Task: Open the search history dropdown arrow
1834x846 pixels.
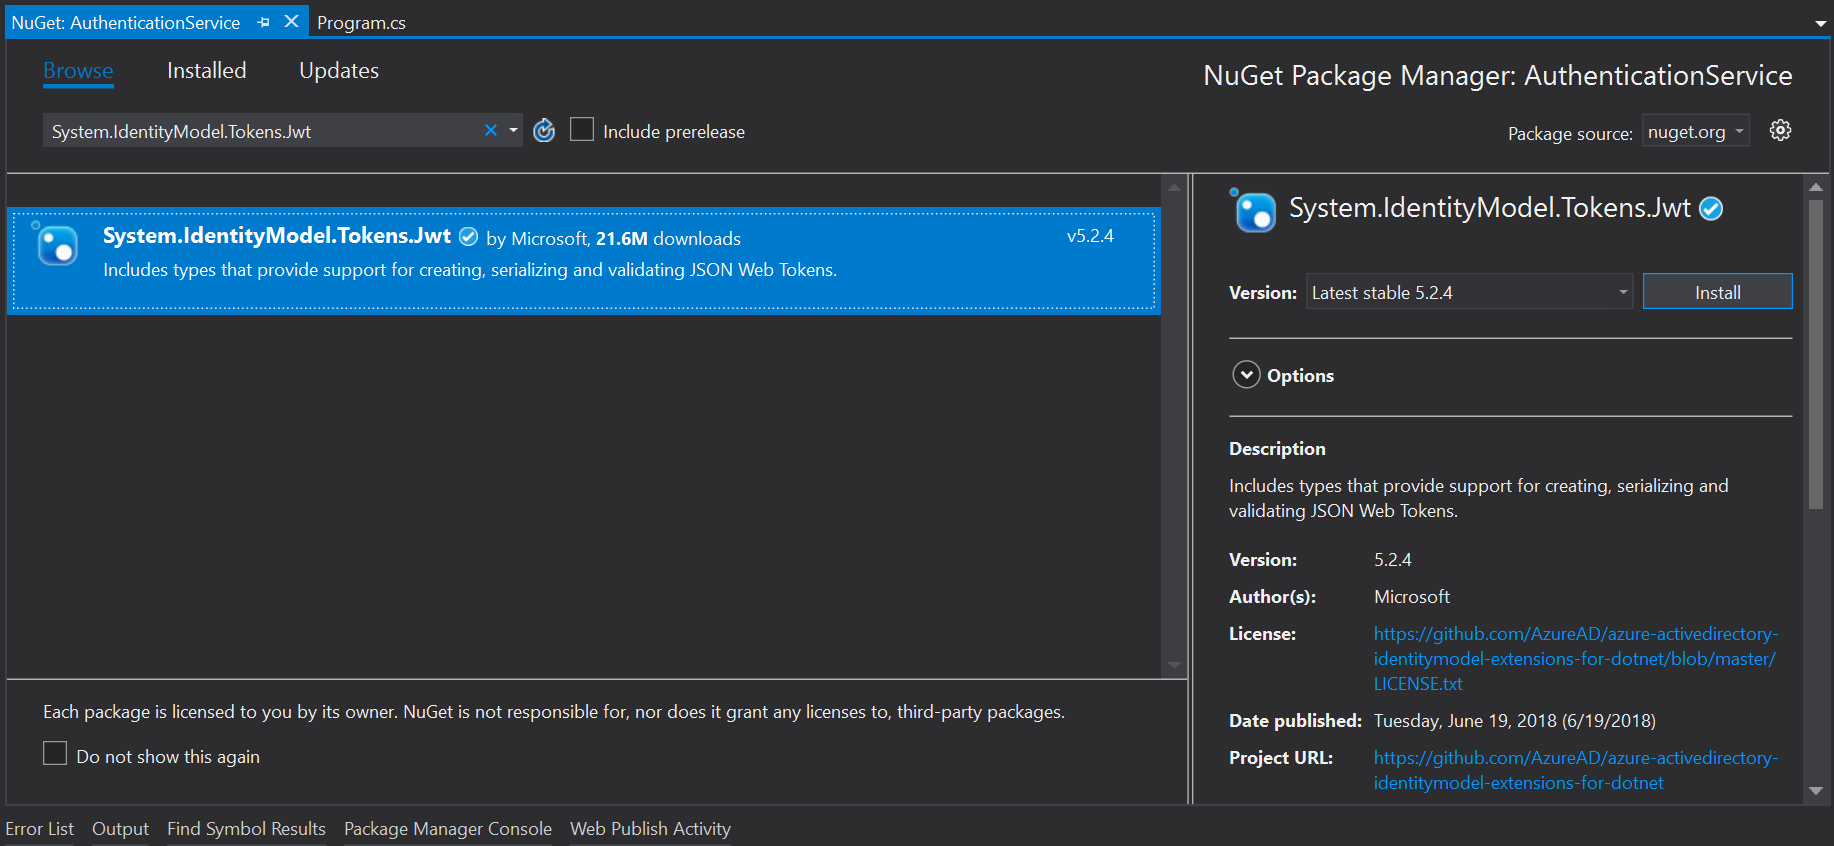Action: 513,130
